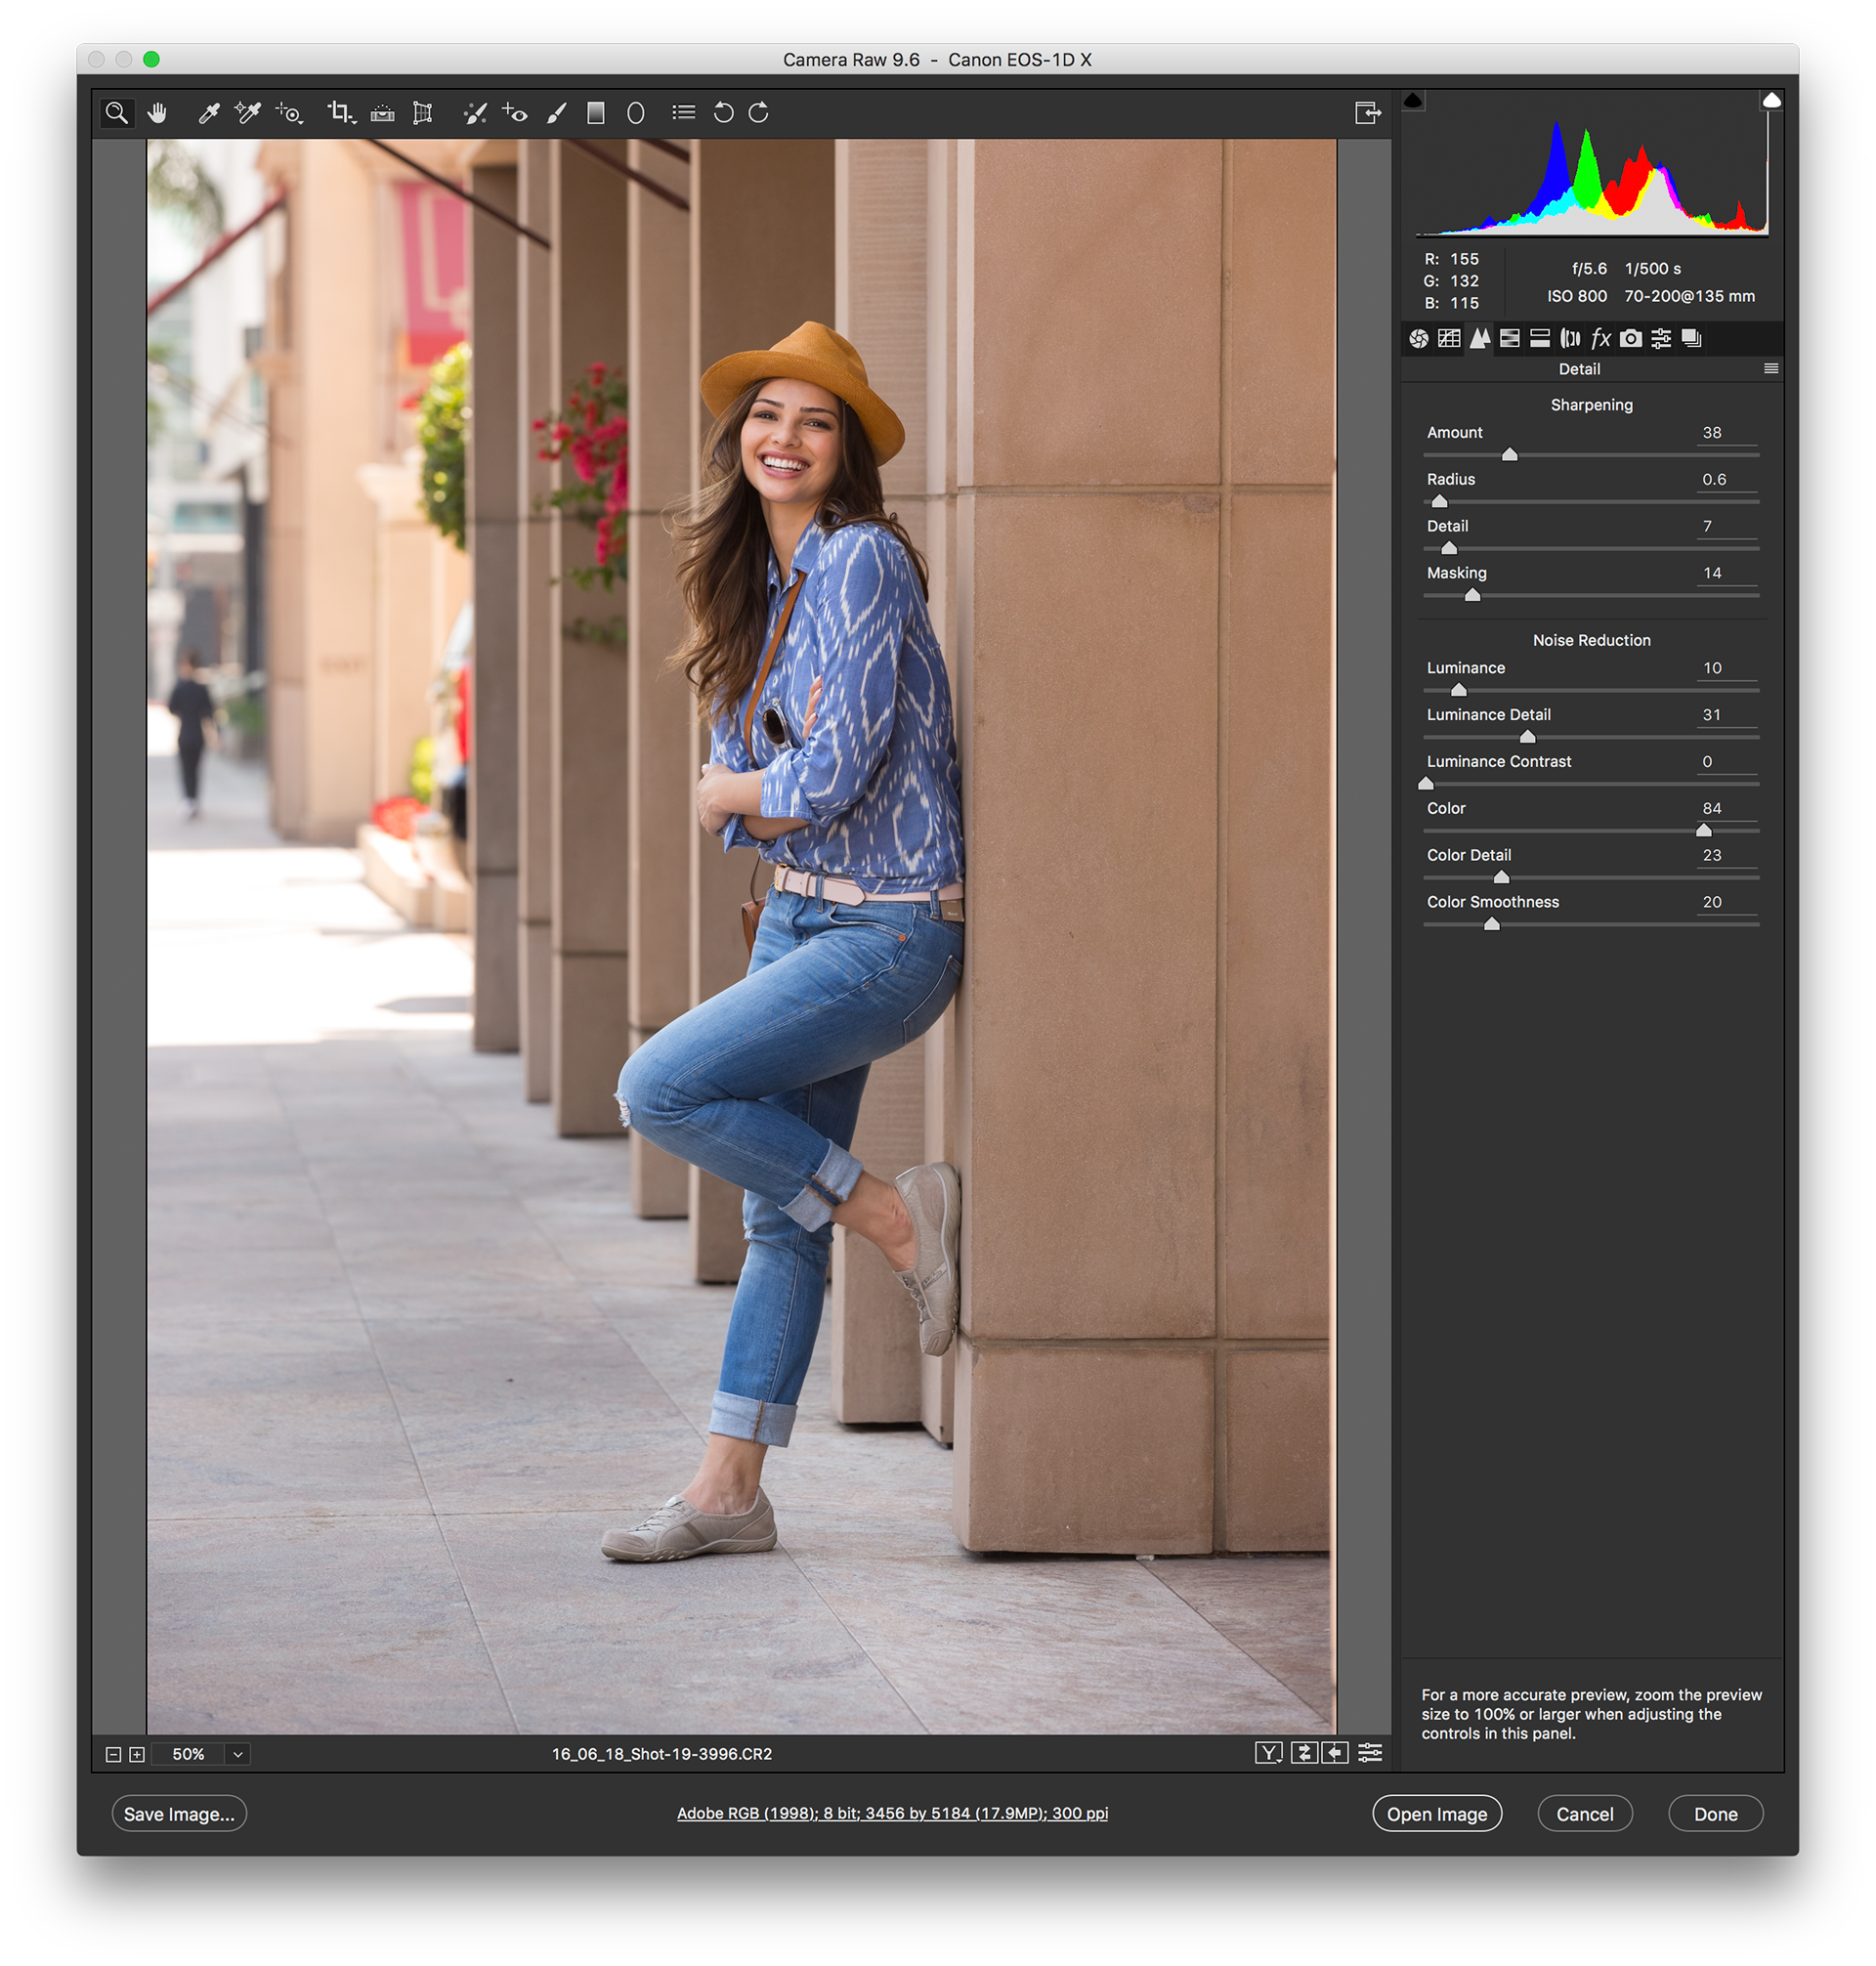The image size is (1876, 1966).
Task: Toggle full screen mode icon
Action: (x=1367, y=113)
